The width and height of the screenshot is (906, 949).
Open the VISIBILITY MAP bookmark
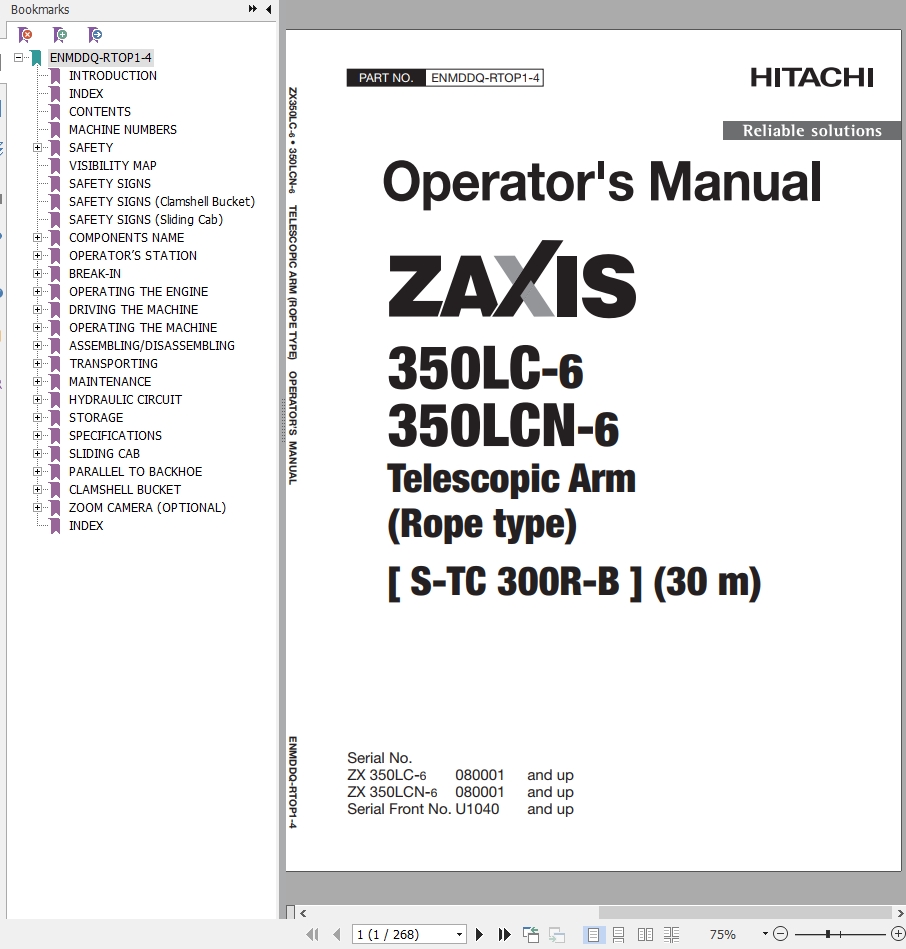pos(113,166)
